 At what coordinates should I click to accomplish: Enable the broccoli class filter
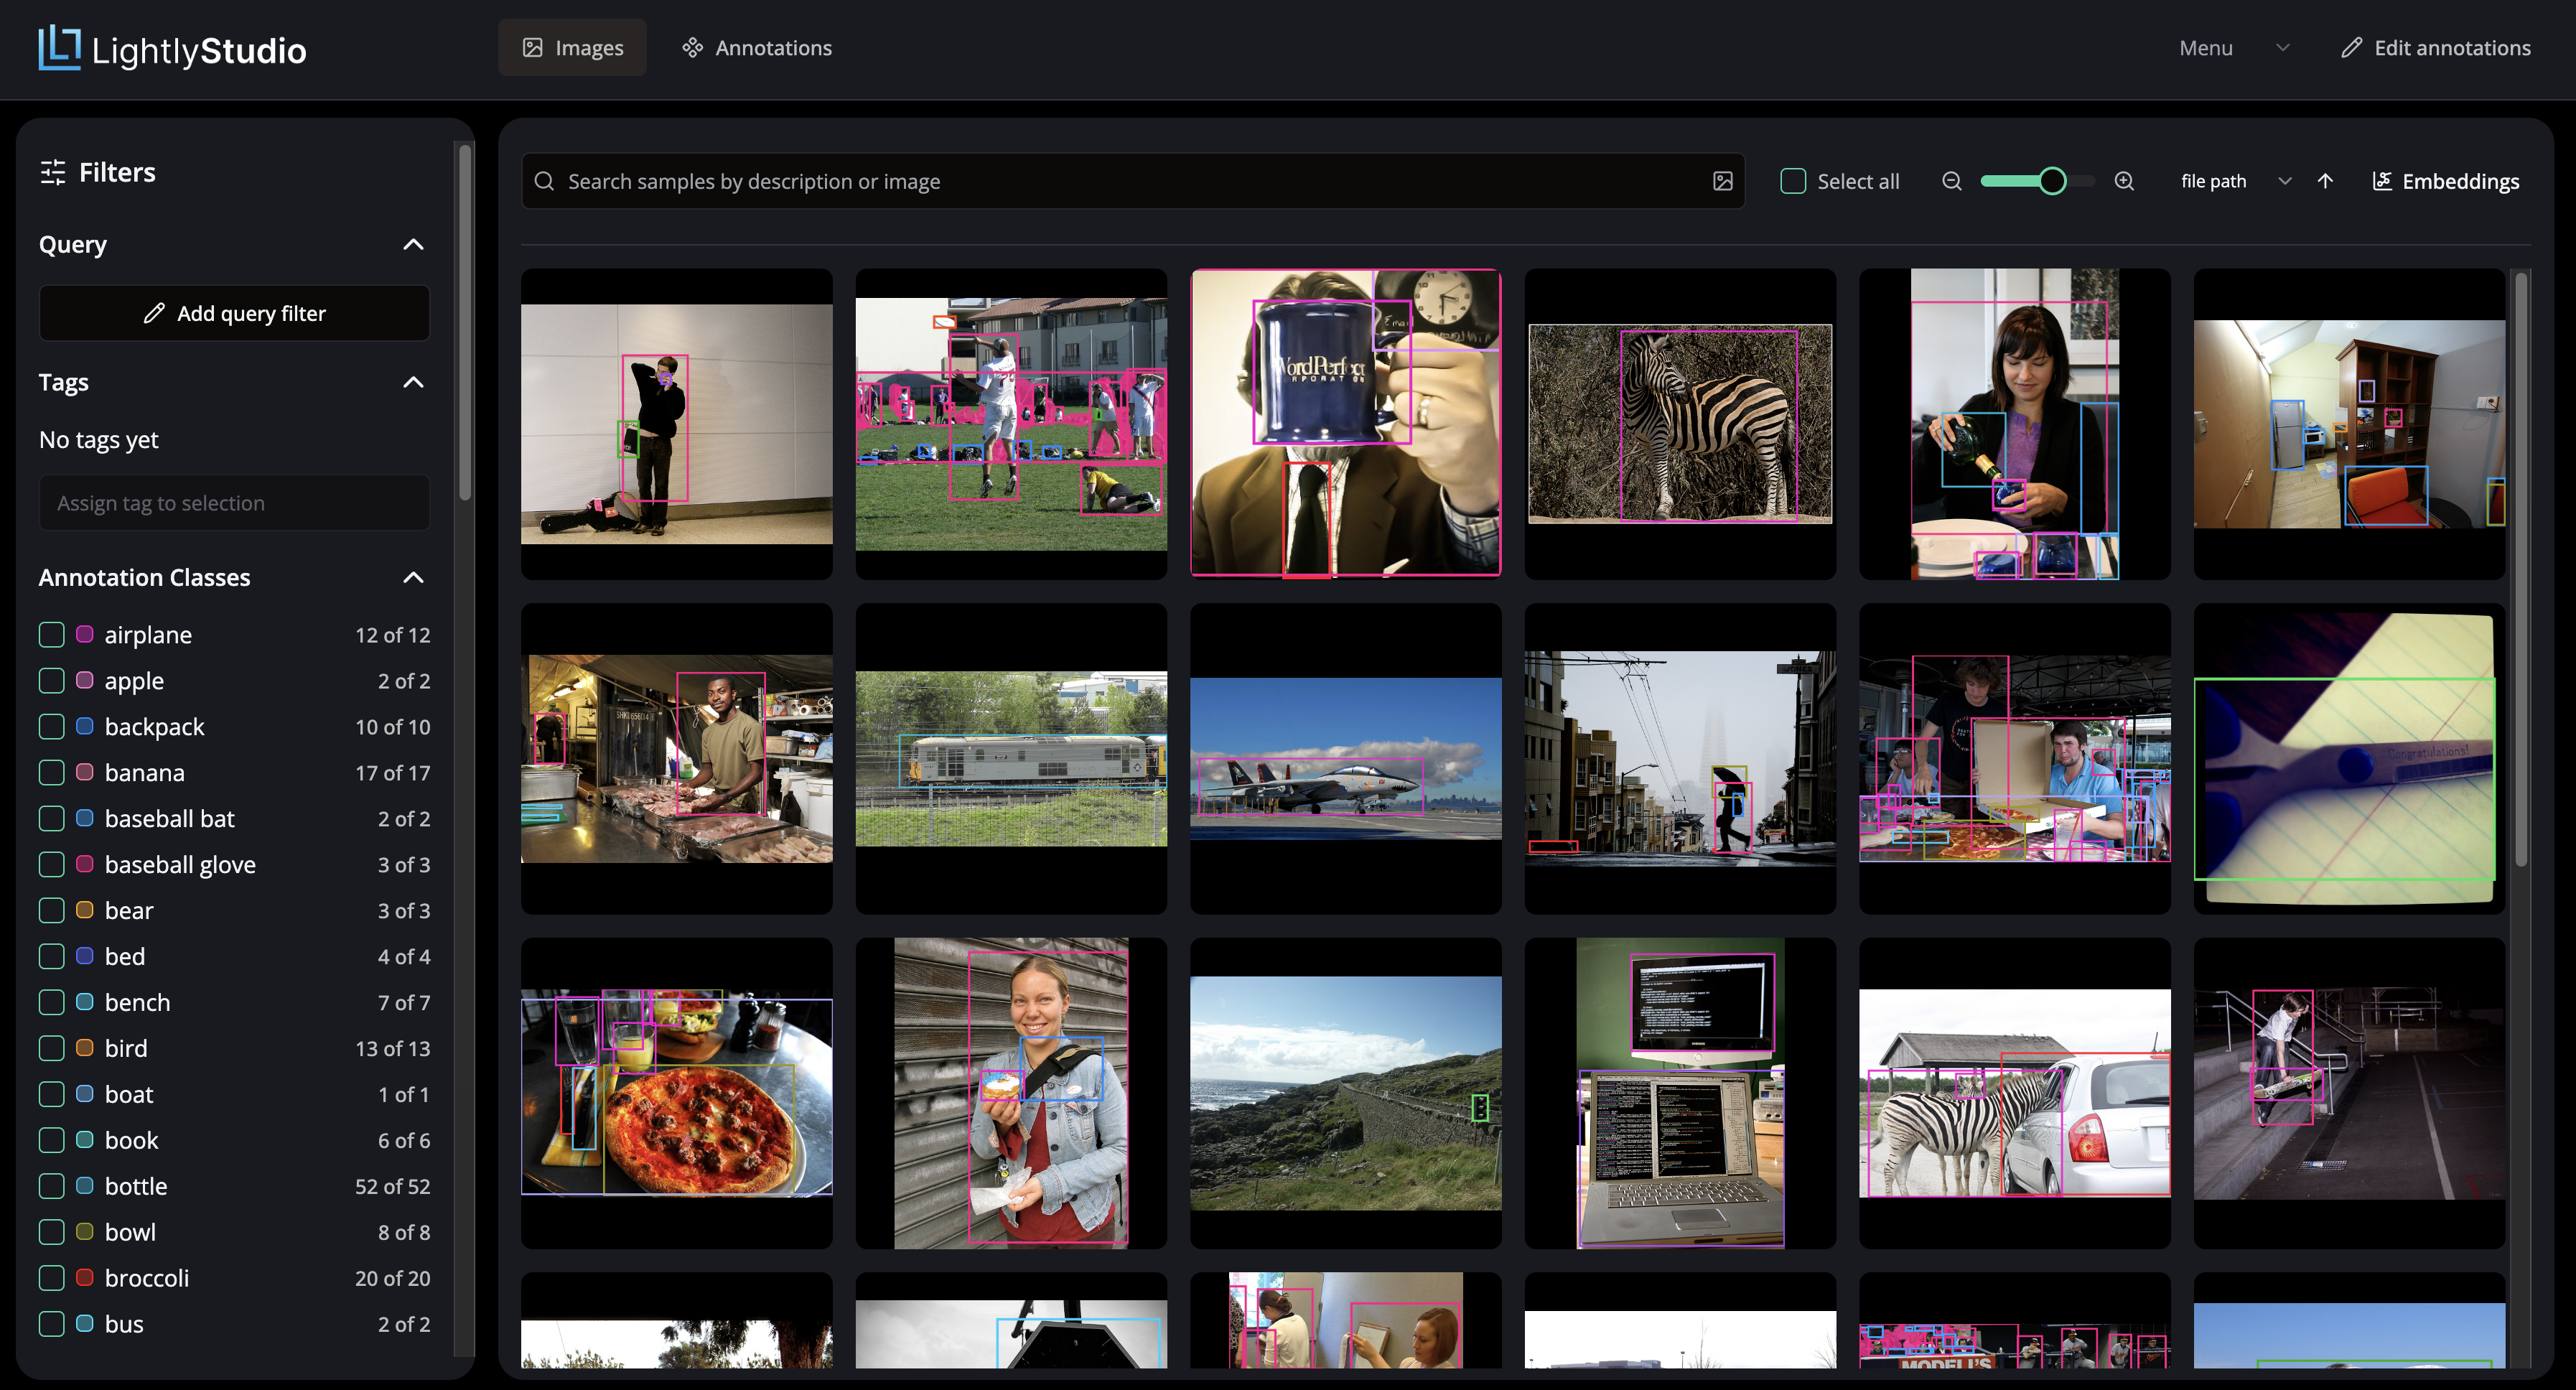[52, 1278]
